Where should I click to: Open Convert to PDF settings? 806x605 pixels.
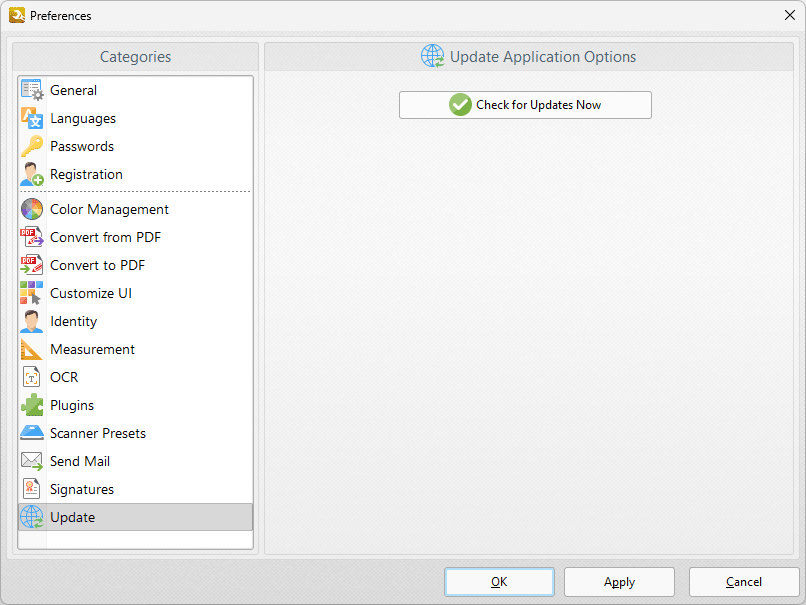click(136, 265)
